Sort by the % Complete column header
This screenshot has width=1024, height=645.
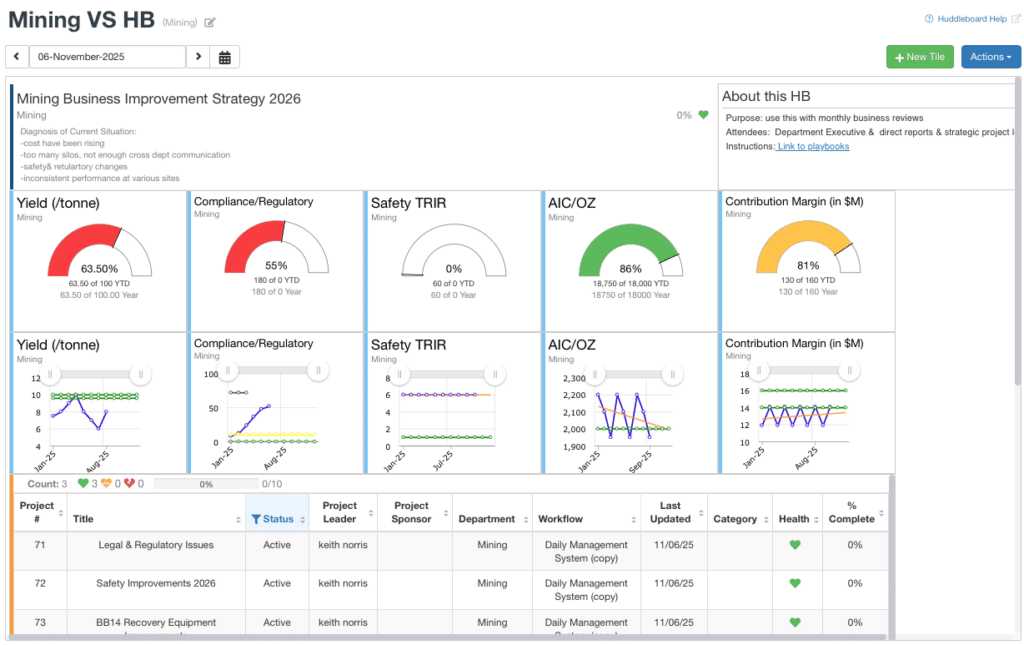click(x=852, y=512)
